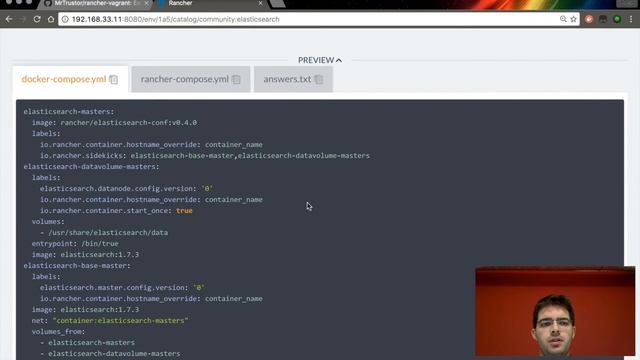Image resolution: width=640 pixels, height=360 pixels.
Task: Open the zoom magnifier icon in the address bar
Action: [563, 19]
